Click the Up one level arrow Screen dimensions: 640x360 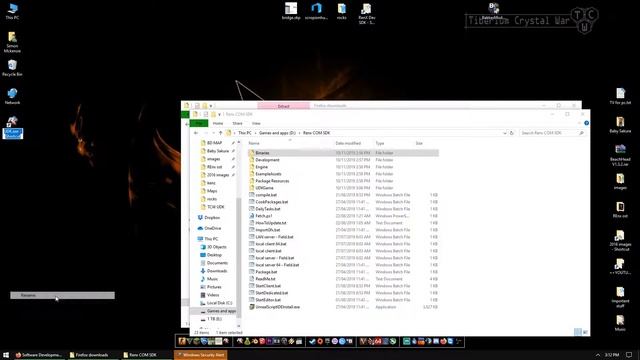(x=220, y=133)
